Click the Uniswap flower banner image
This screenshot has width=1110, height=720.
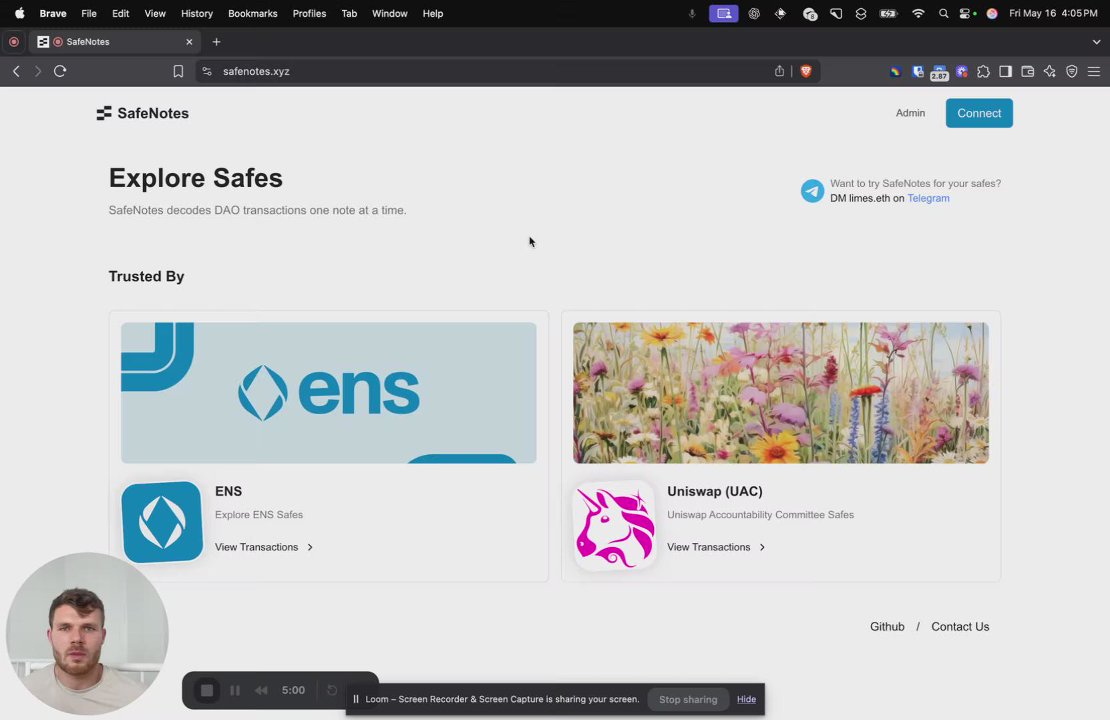click(781, 393)
